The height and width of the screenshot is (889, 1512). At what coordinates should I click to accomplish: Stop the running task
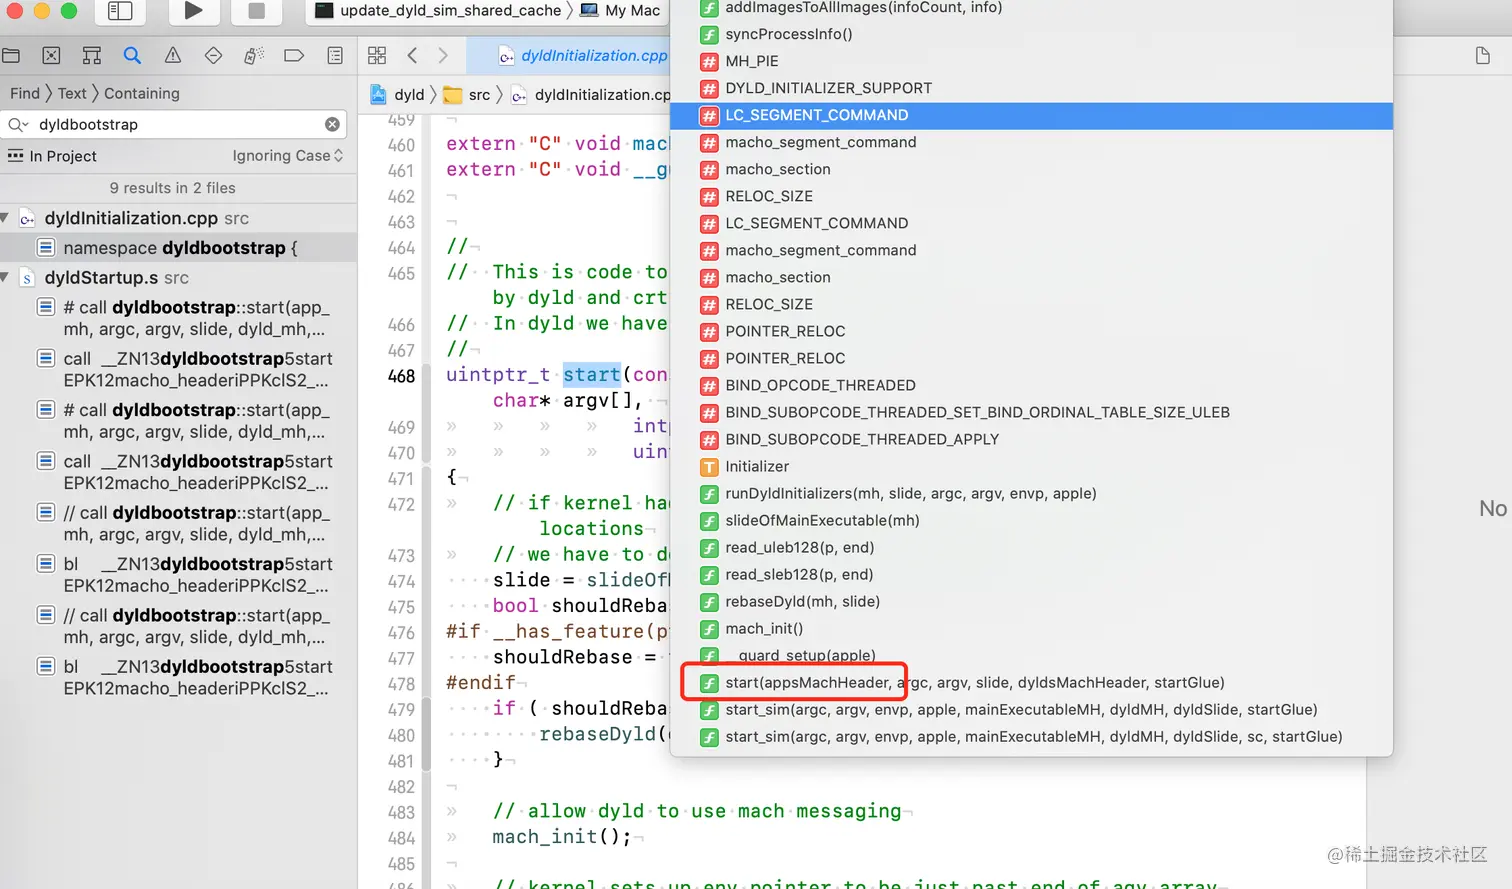click(257, 11)
